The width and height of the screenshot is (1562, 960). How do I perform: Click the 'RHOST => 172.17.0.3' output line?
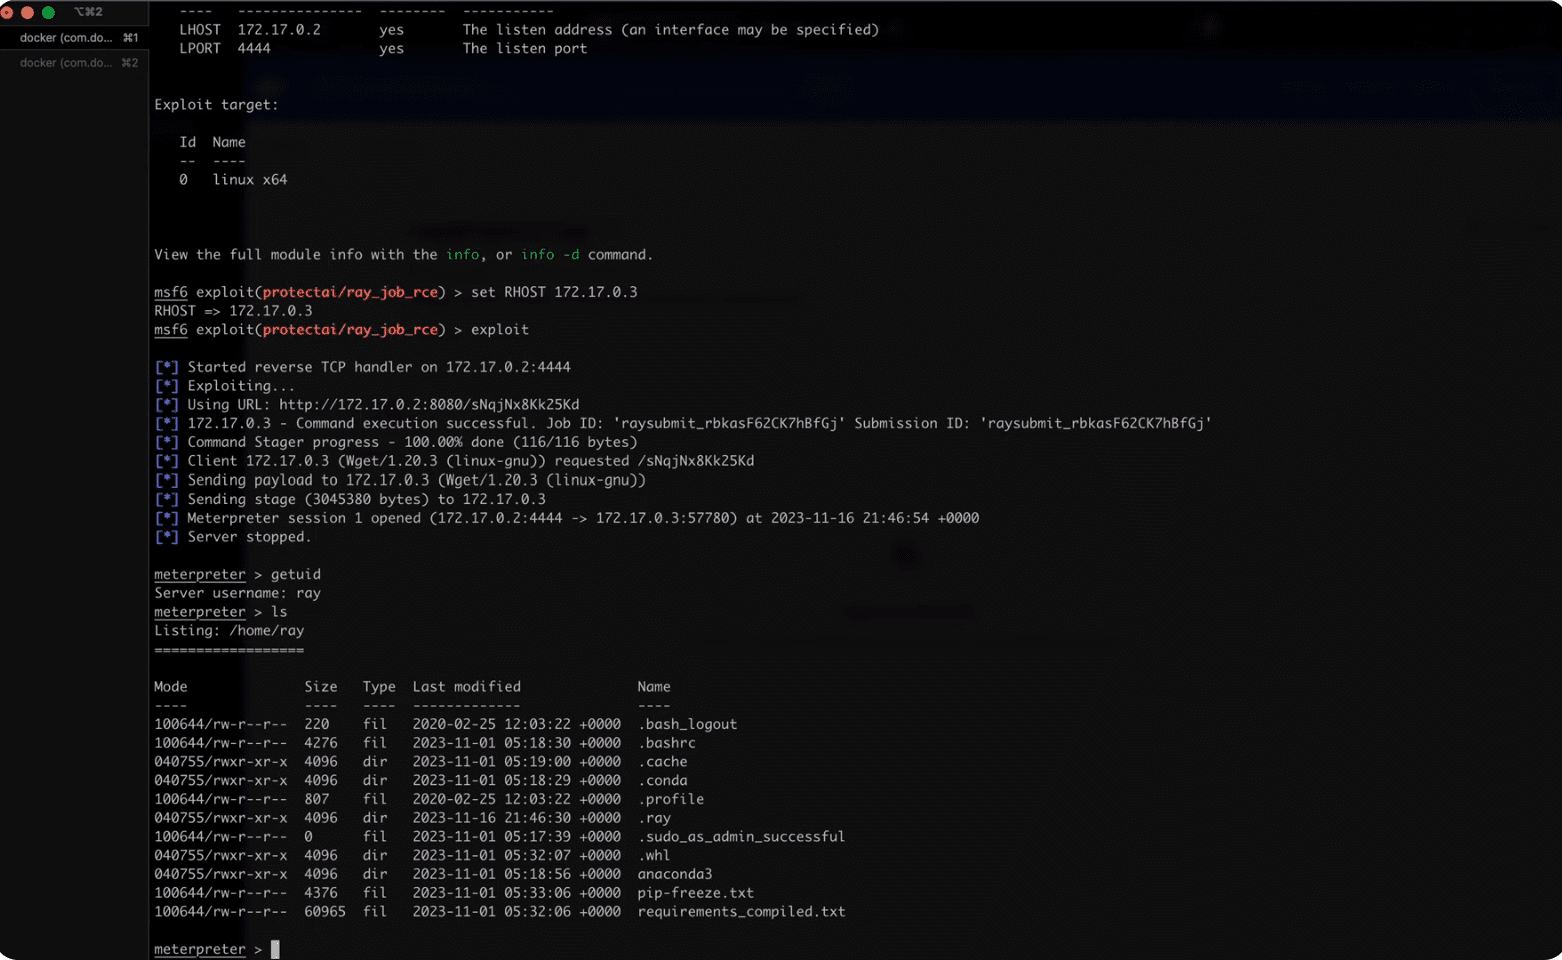coord(233,311)
